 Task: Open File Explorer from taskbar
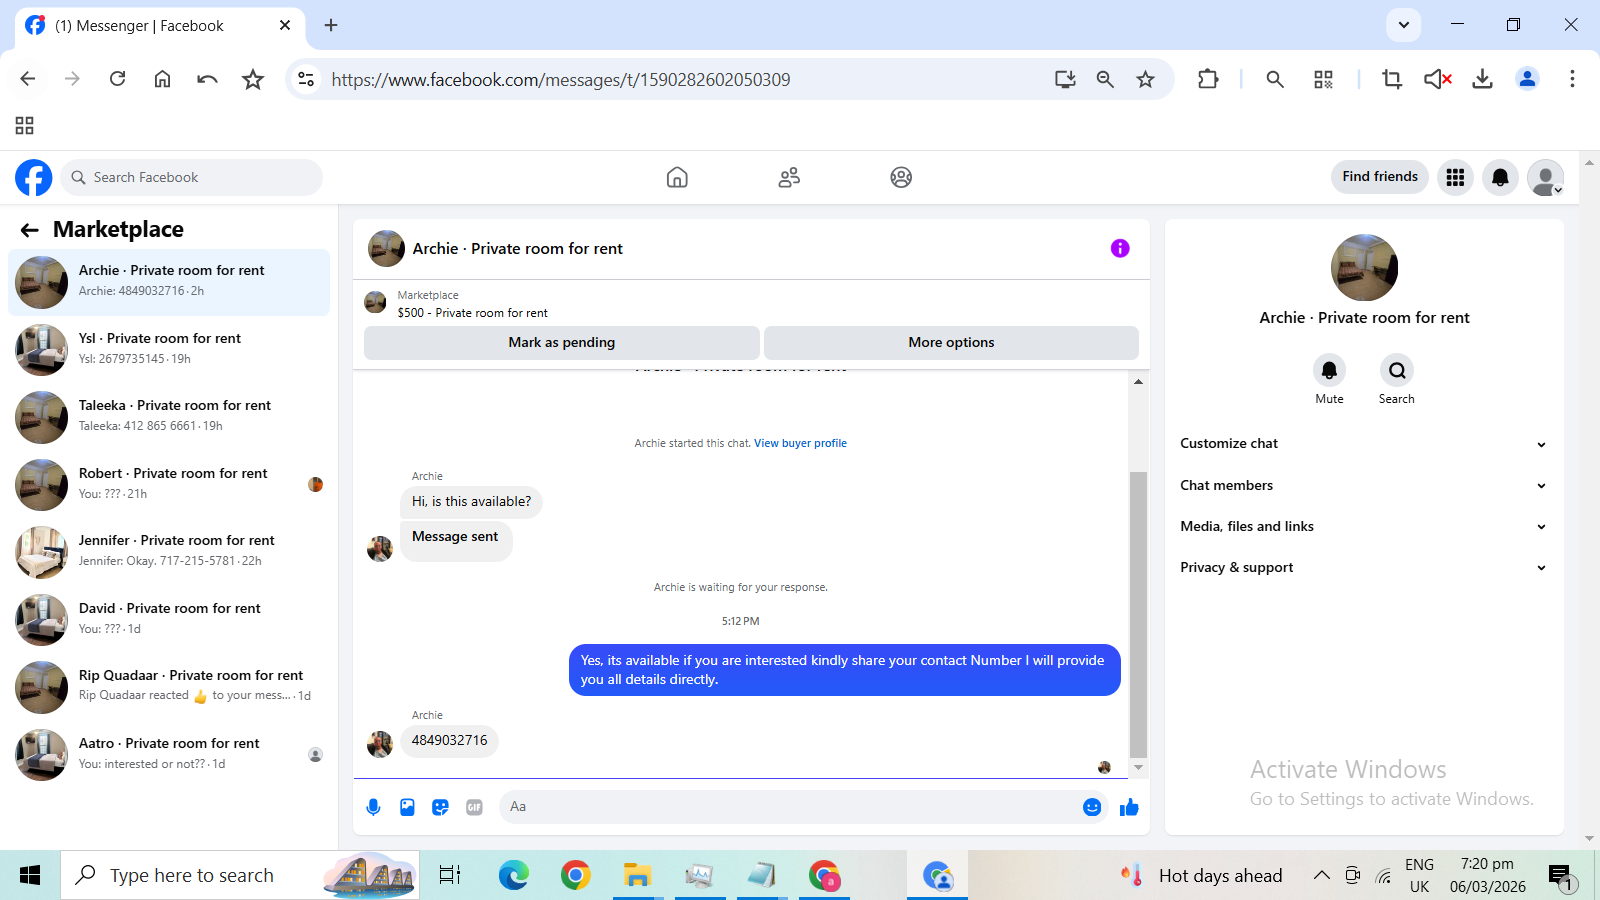637,875
